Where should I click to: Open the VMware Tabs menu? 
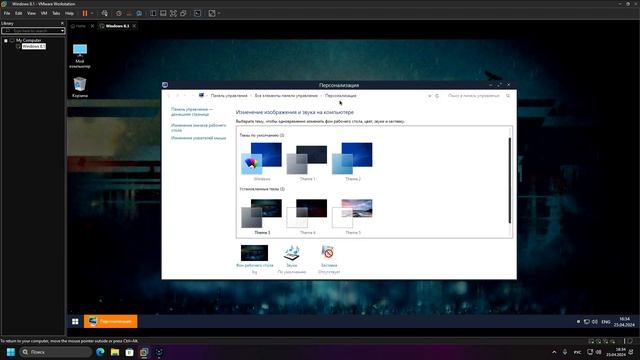[x=56, y=13]
